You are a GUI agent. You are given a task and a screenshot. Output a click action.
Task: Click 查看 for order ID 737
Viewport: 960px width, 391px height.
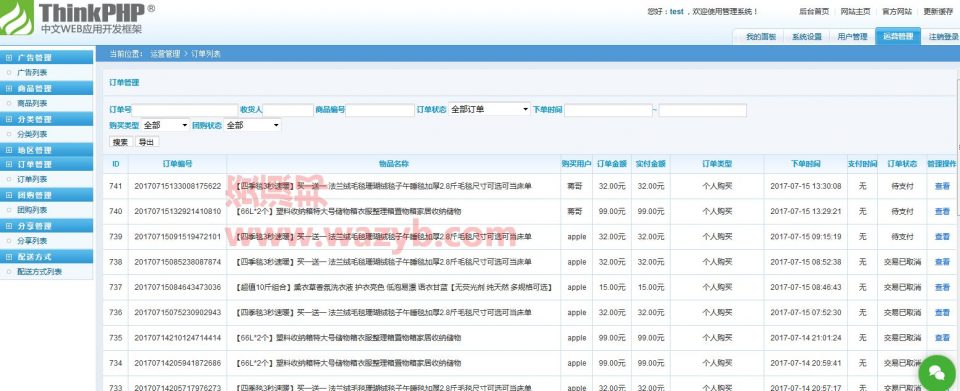tap(942, 287)
